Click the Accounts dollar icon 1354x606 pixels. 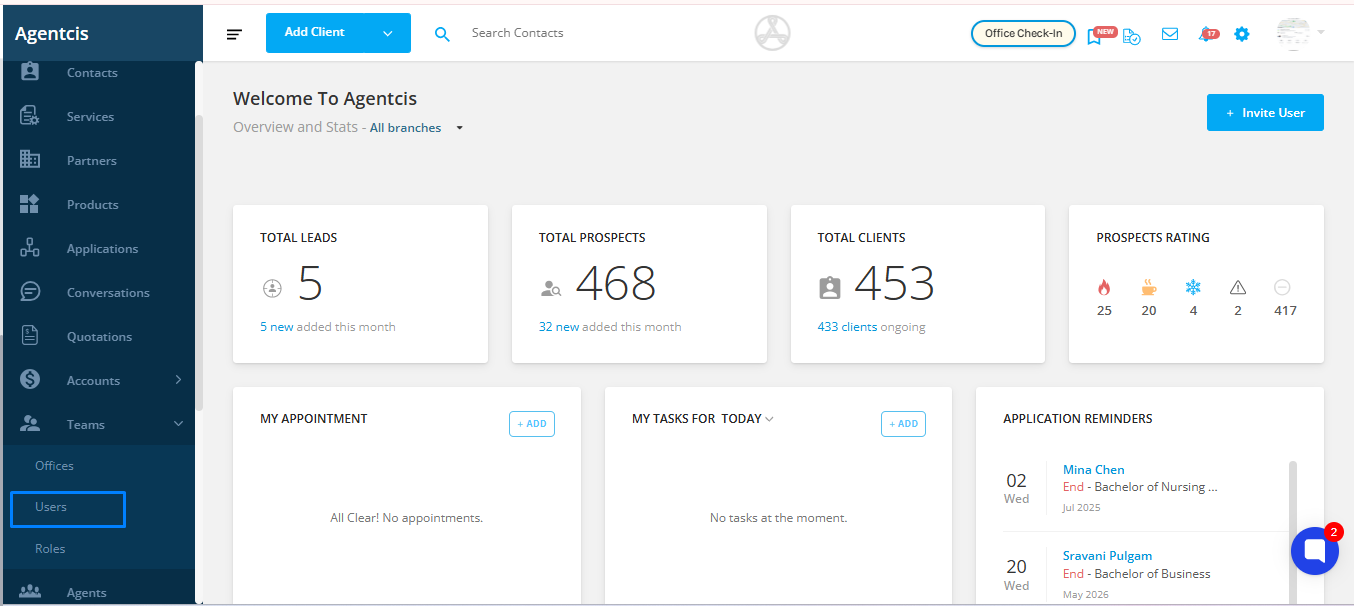click(x=29, y=380)
